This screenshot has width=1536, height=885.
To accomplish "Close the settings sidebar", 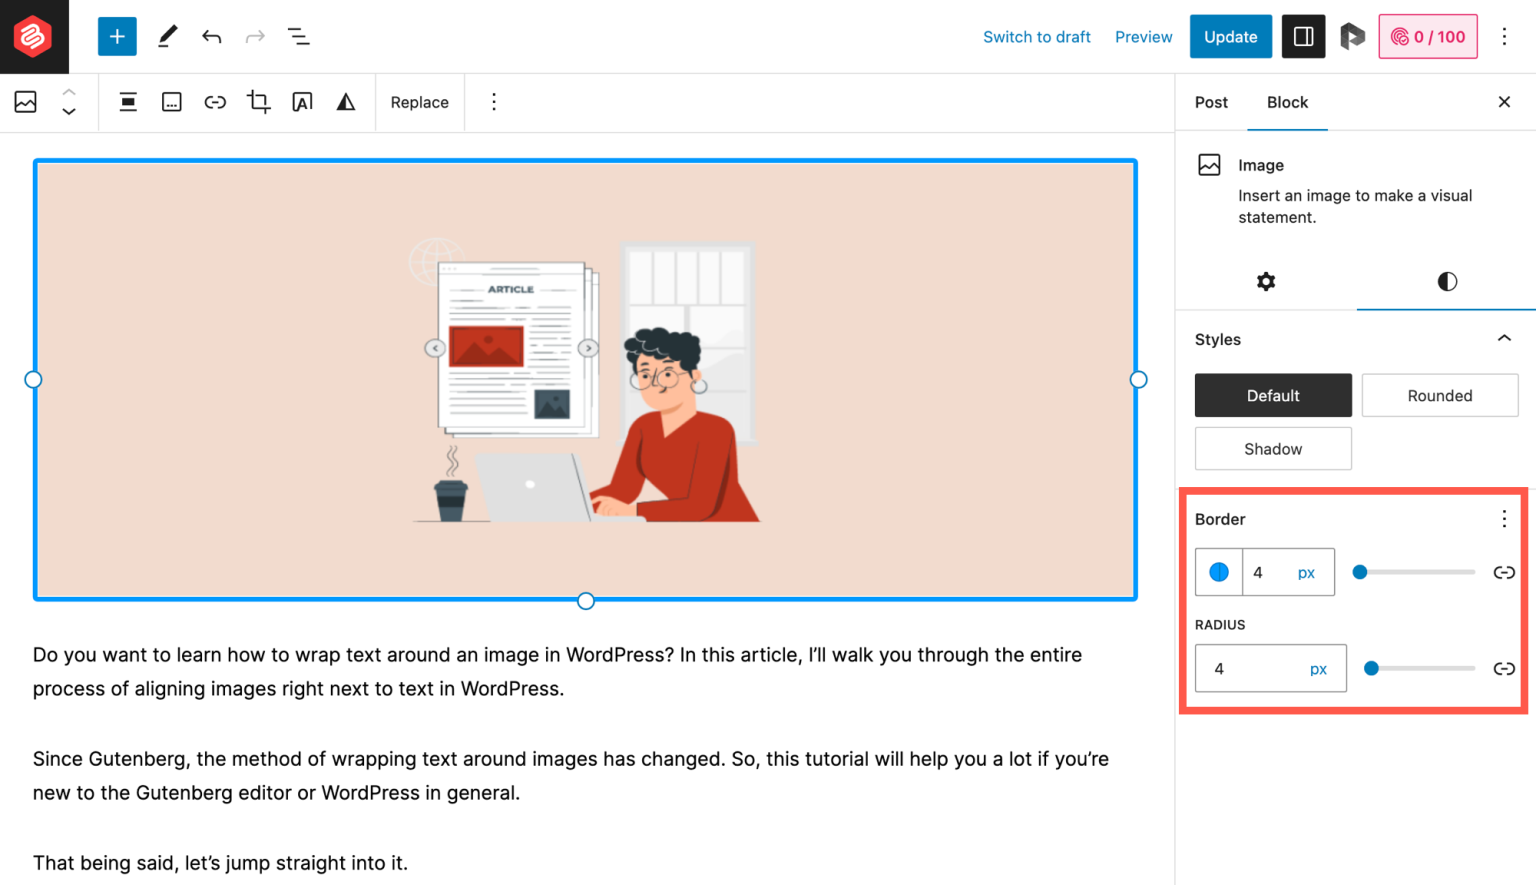I will [x=1504, y=102].
